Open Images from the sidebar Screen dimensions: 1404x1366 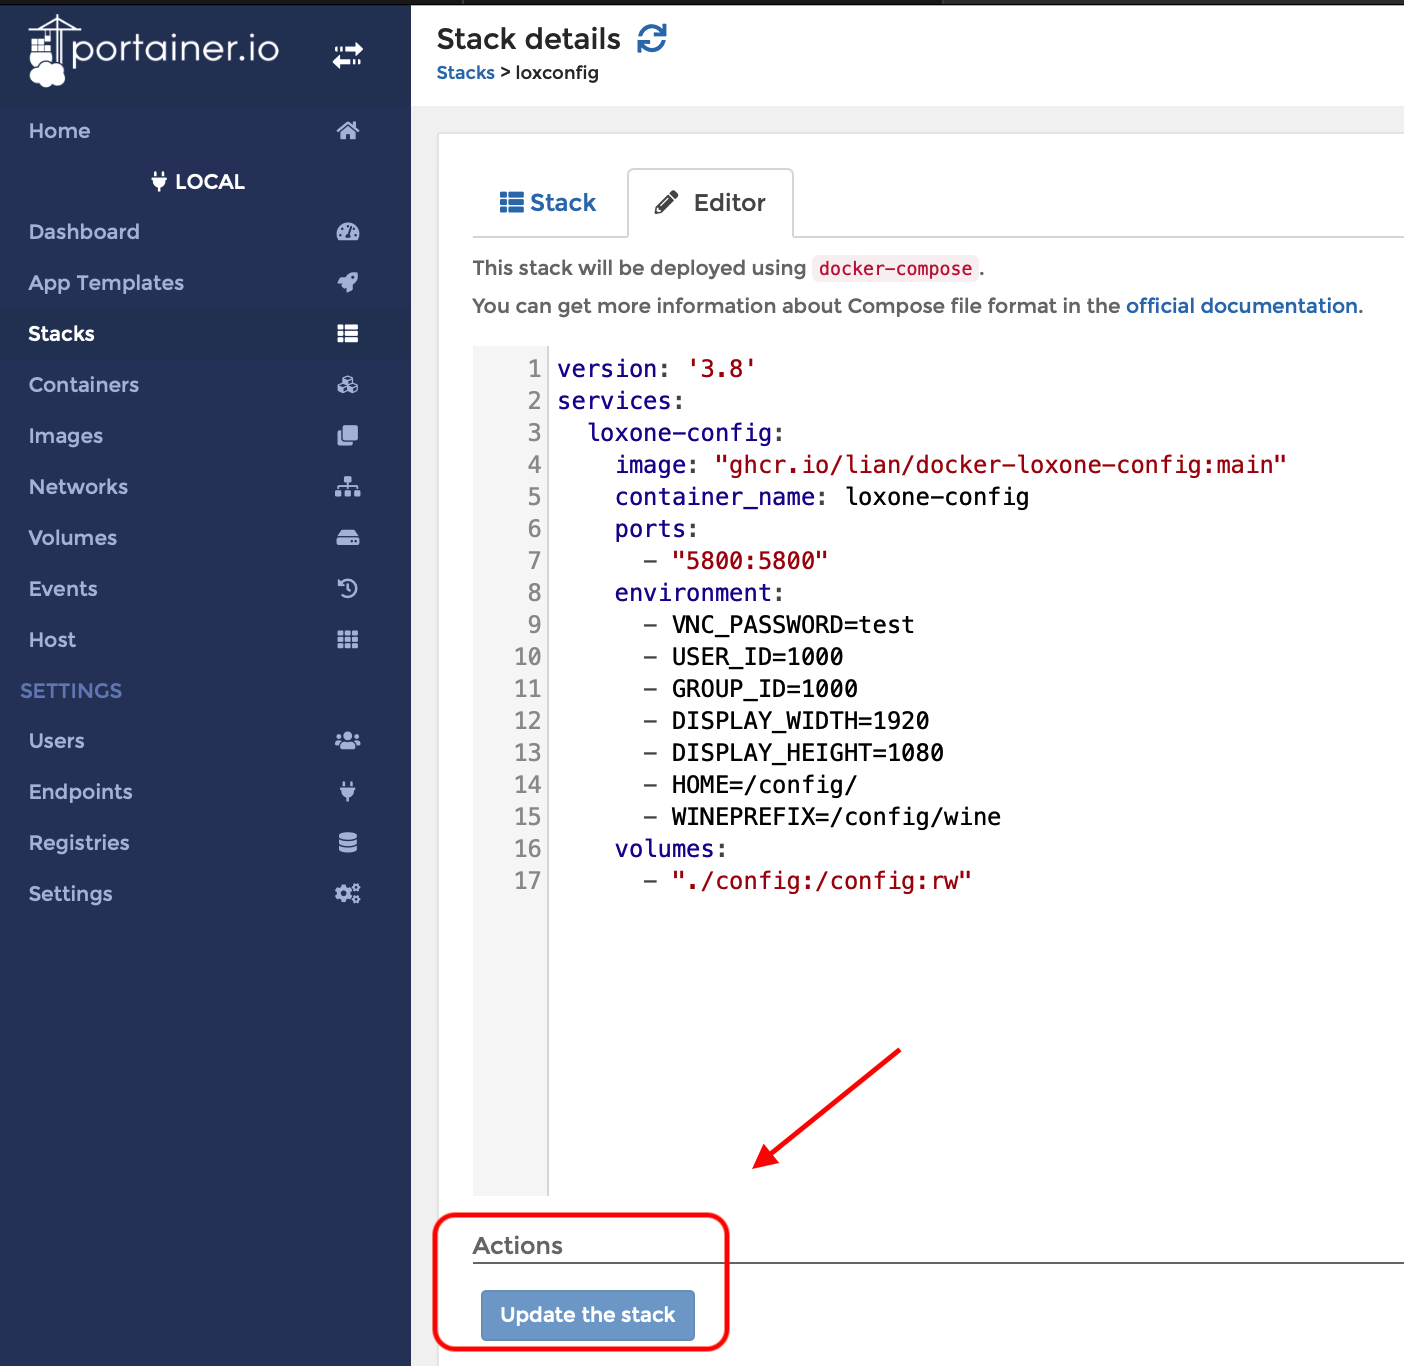coord(66,436)
